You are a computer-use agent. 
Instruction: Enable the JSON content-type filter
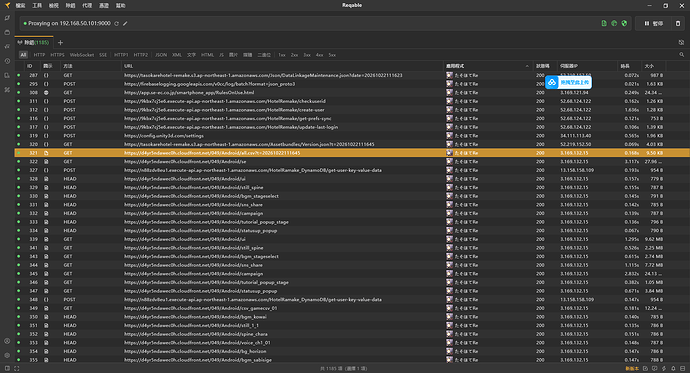[x=161, y=55]
